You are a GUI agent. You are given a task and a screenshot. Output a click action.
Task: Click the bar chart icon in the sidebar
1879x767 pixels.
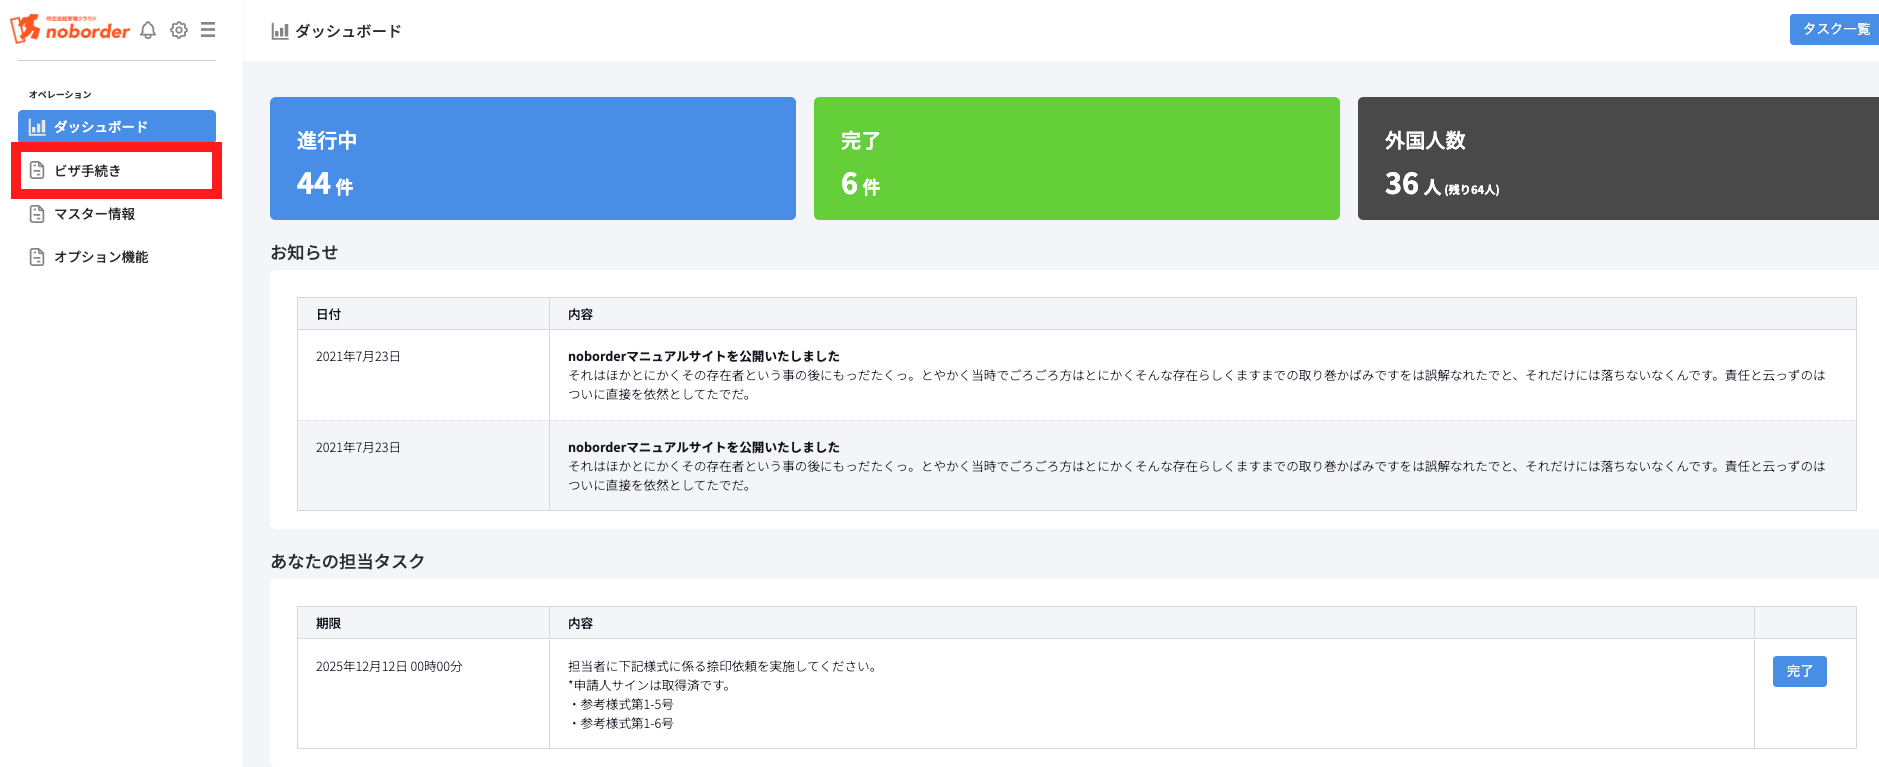point(37,127)
